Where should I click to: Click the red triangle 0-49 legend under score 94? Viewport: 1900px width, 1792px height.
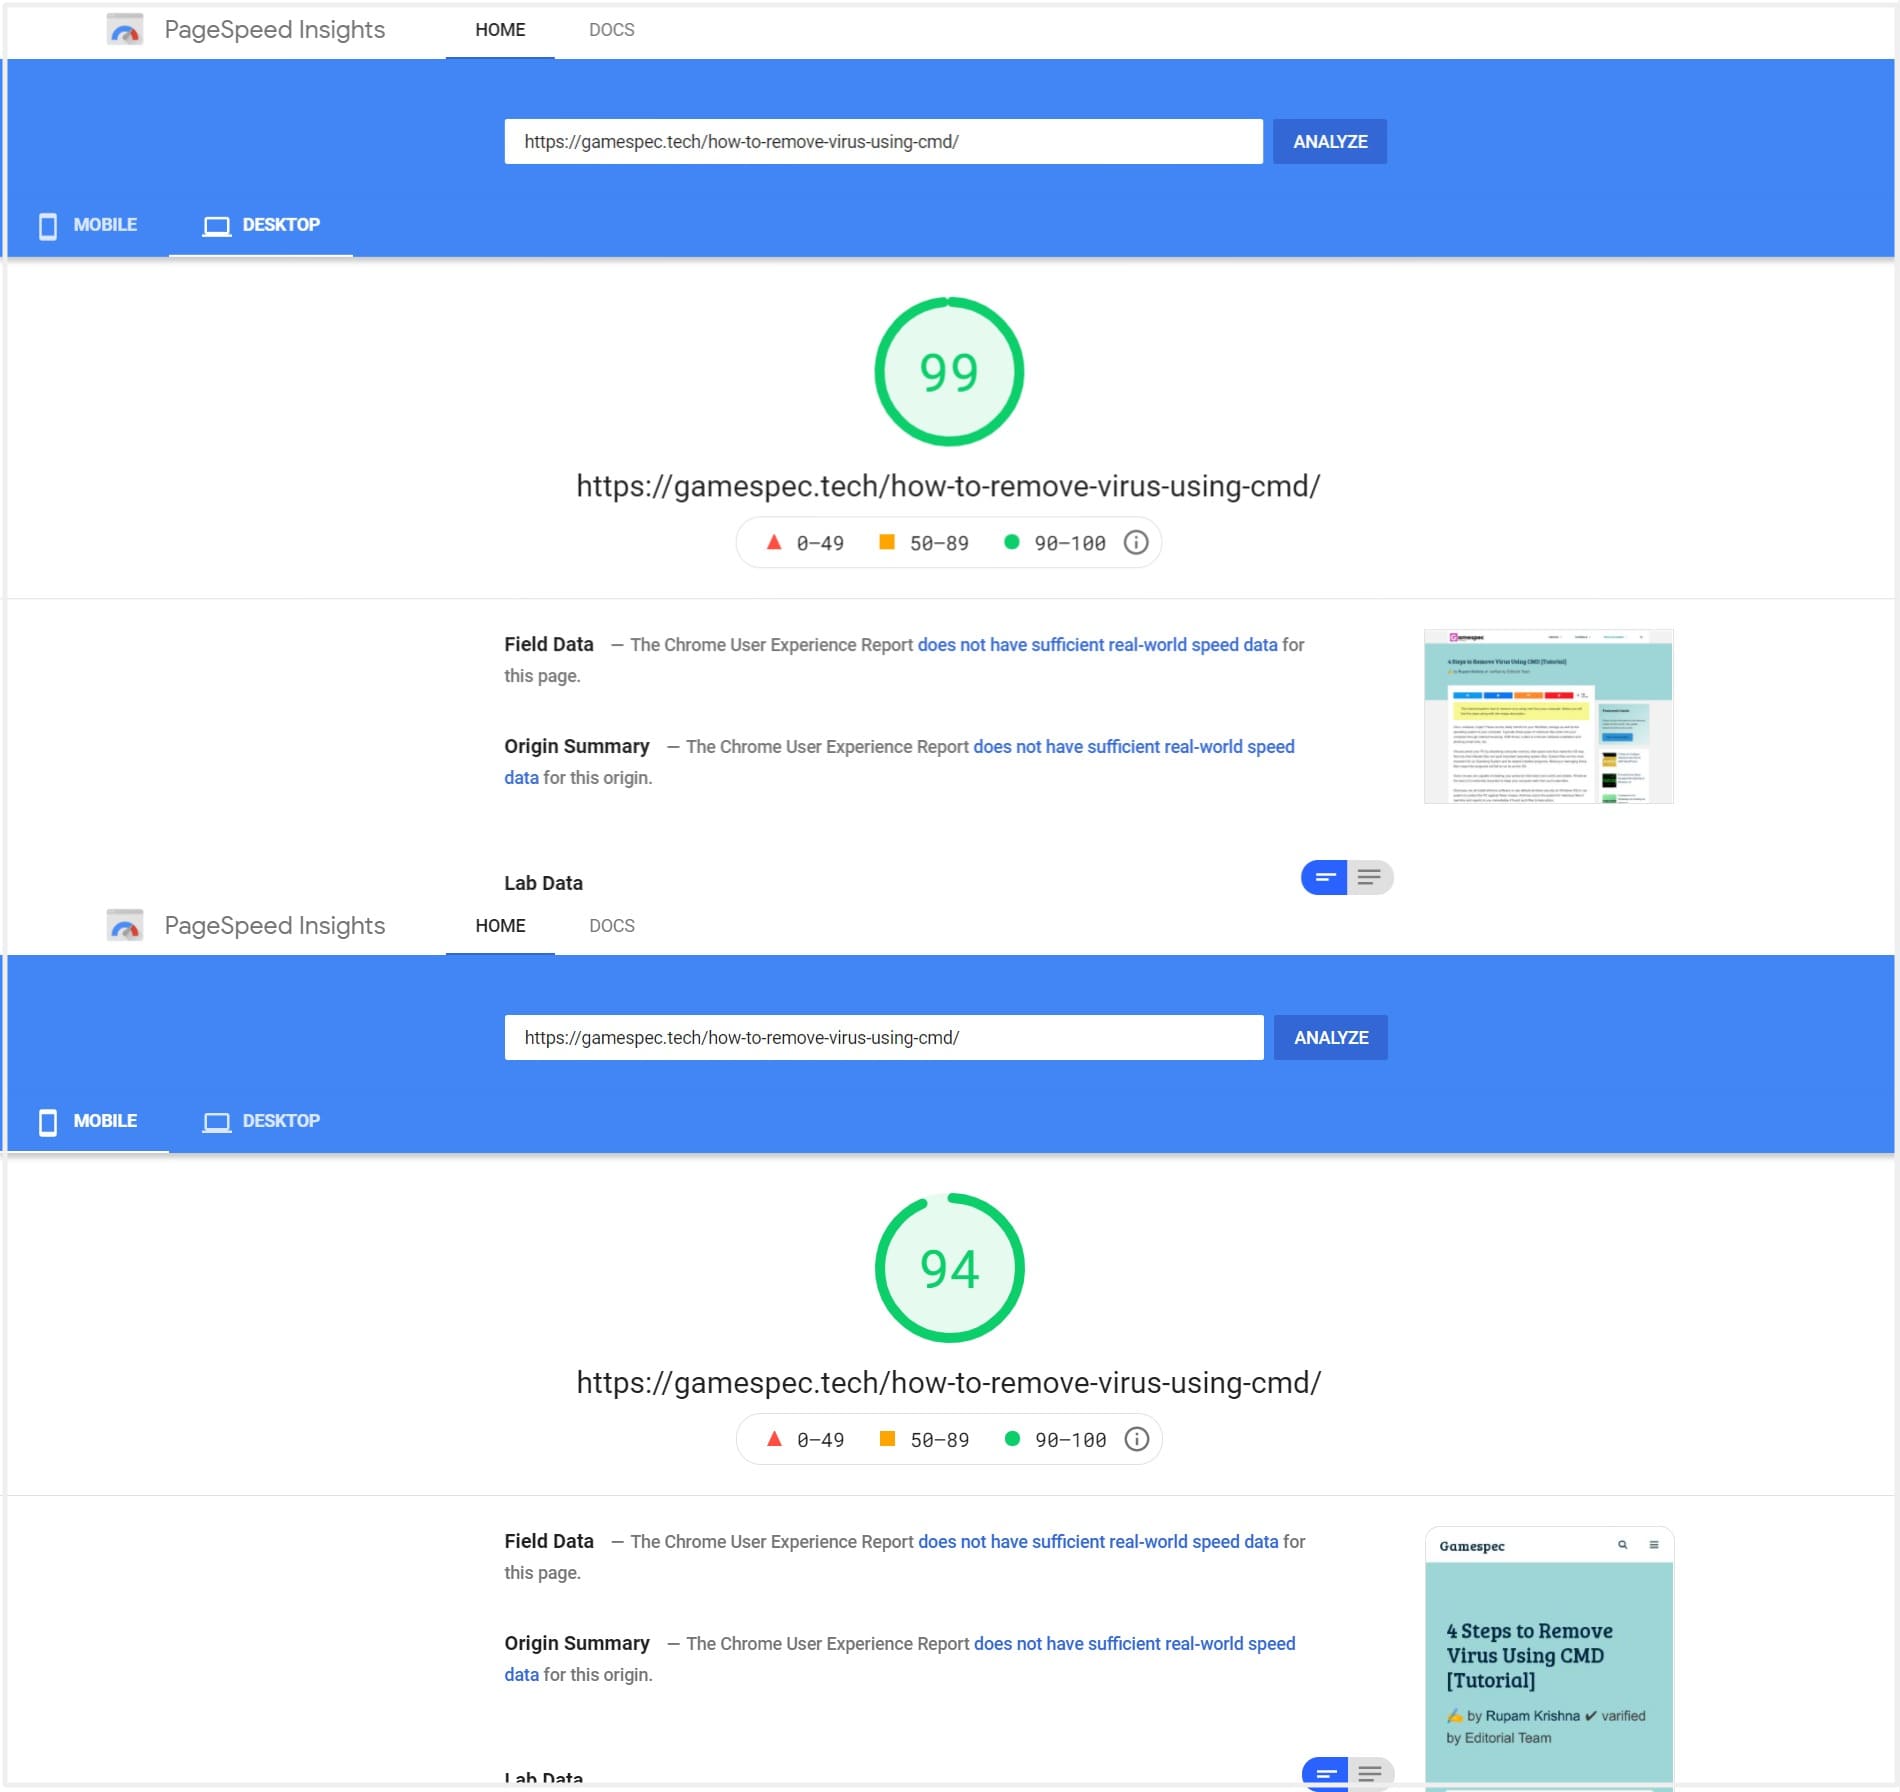pyautogui.click(x=805, y=1439)
